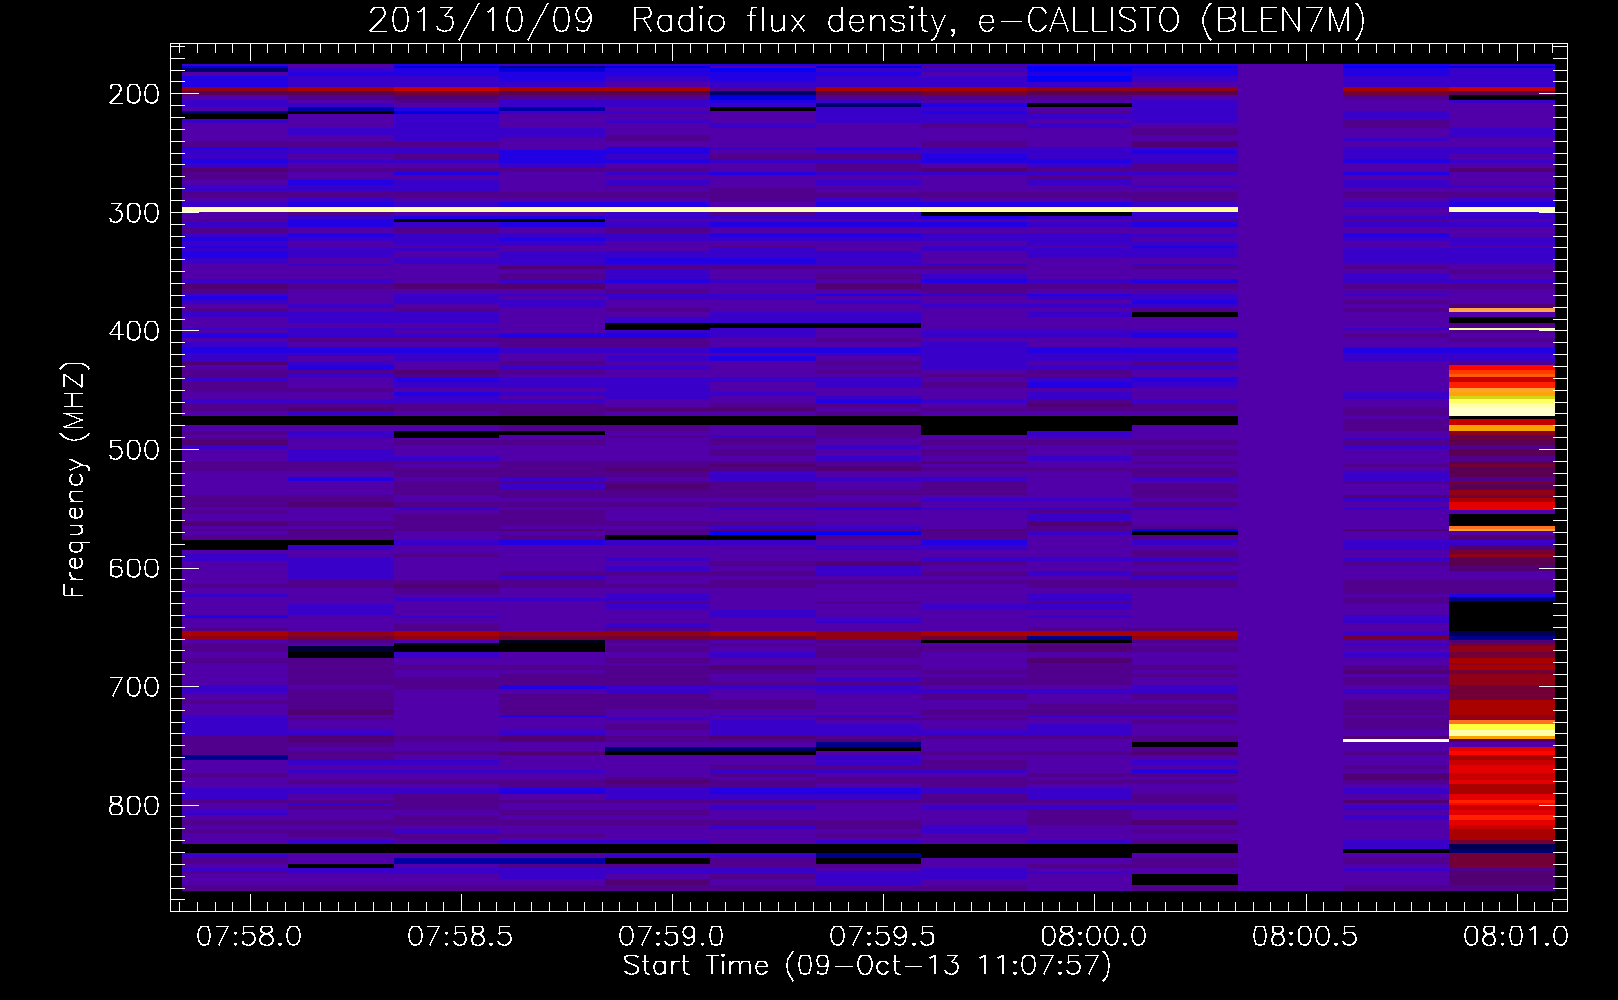Select the 300 frequency tick label
1618x1000 pixels.
pos(134,213)
